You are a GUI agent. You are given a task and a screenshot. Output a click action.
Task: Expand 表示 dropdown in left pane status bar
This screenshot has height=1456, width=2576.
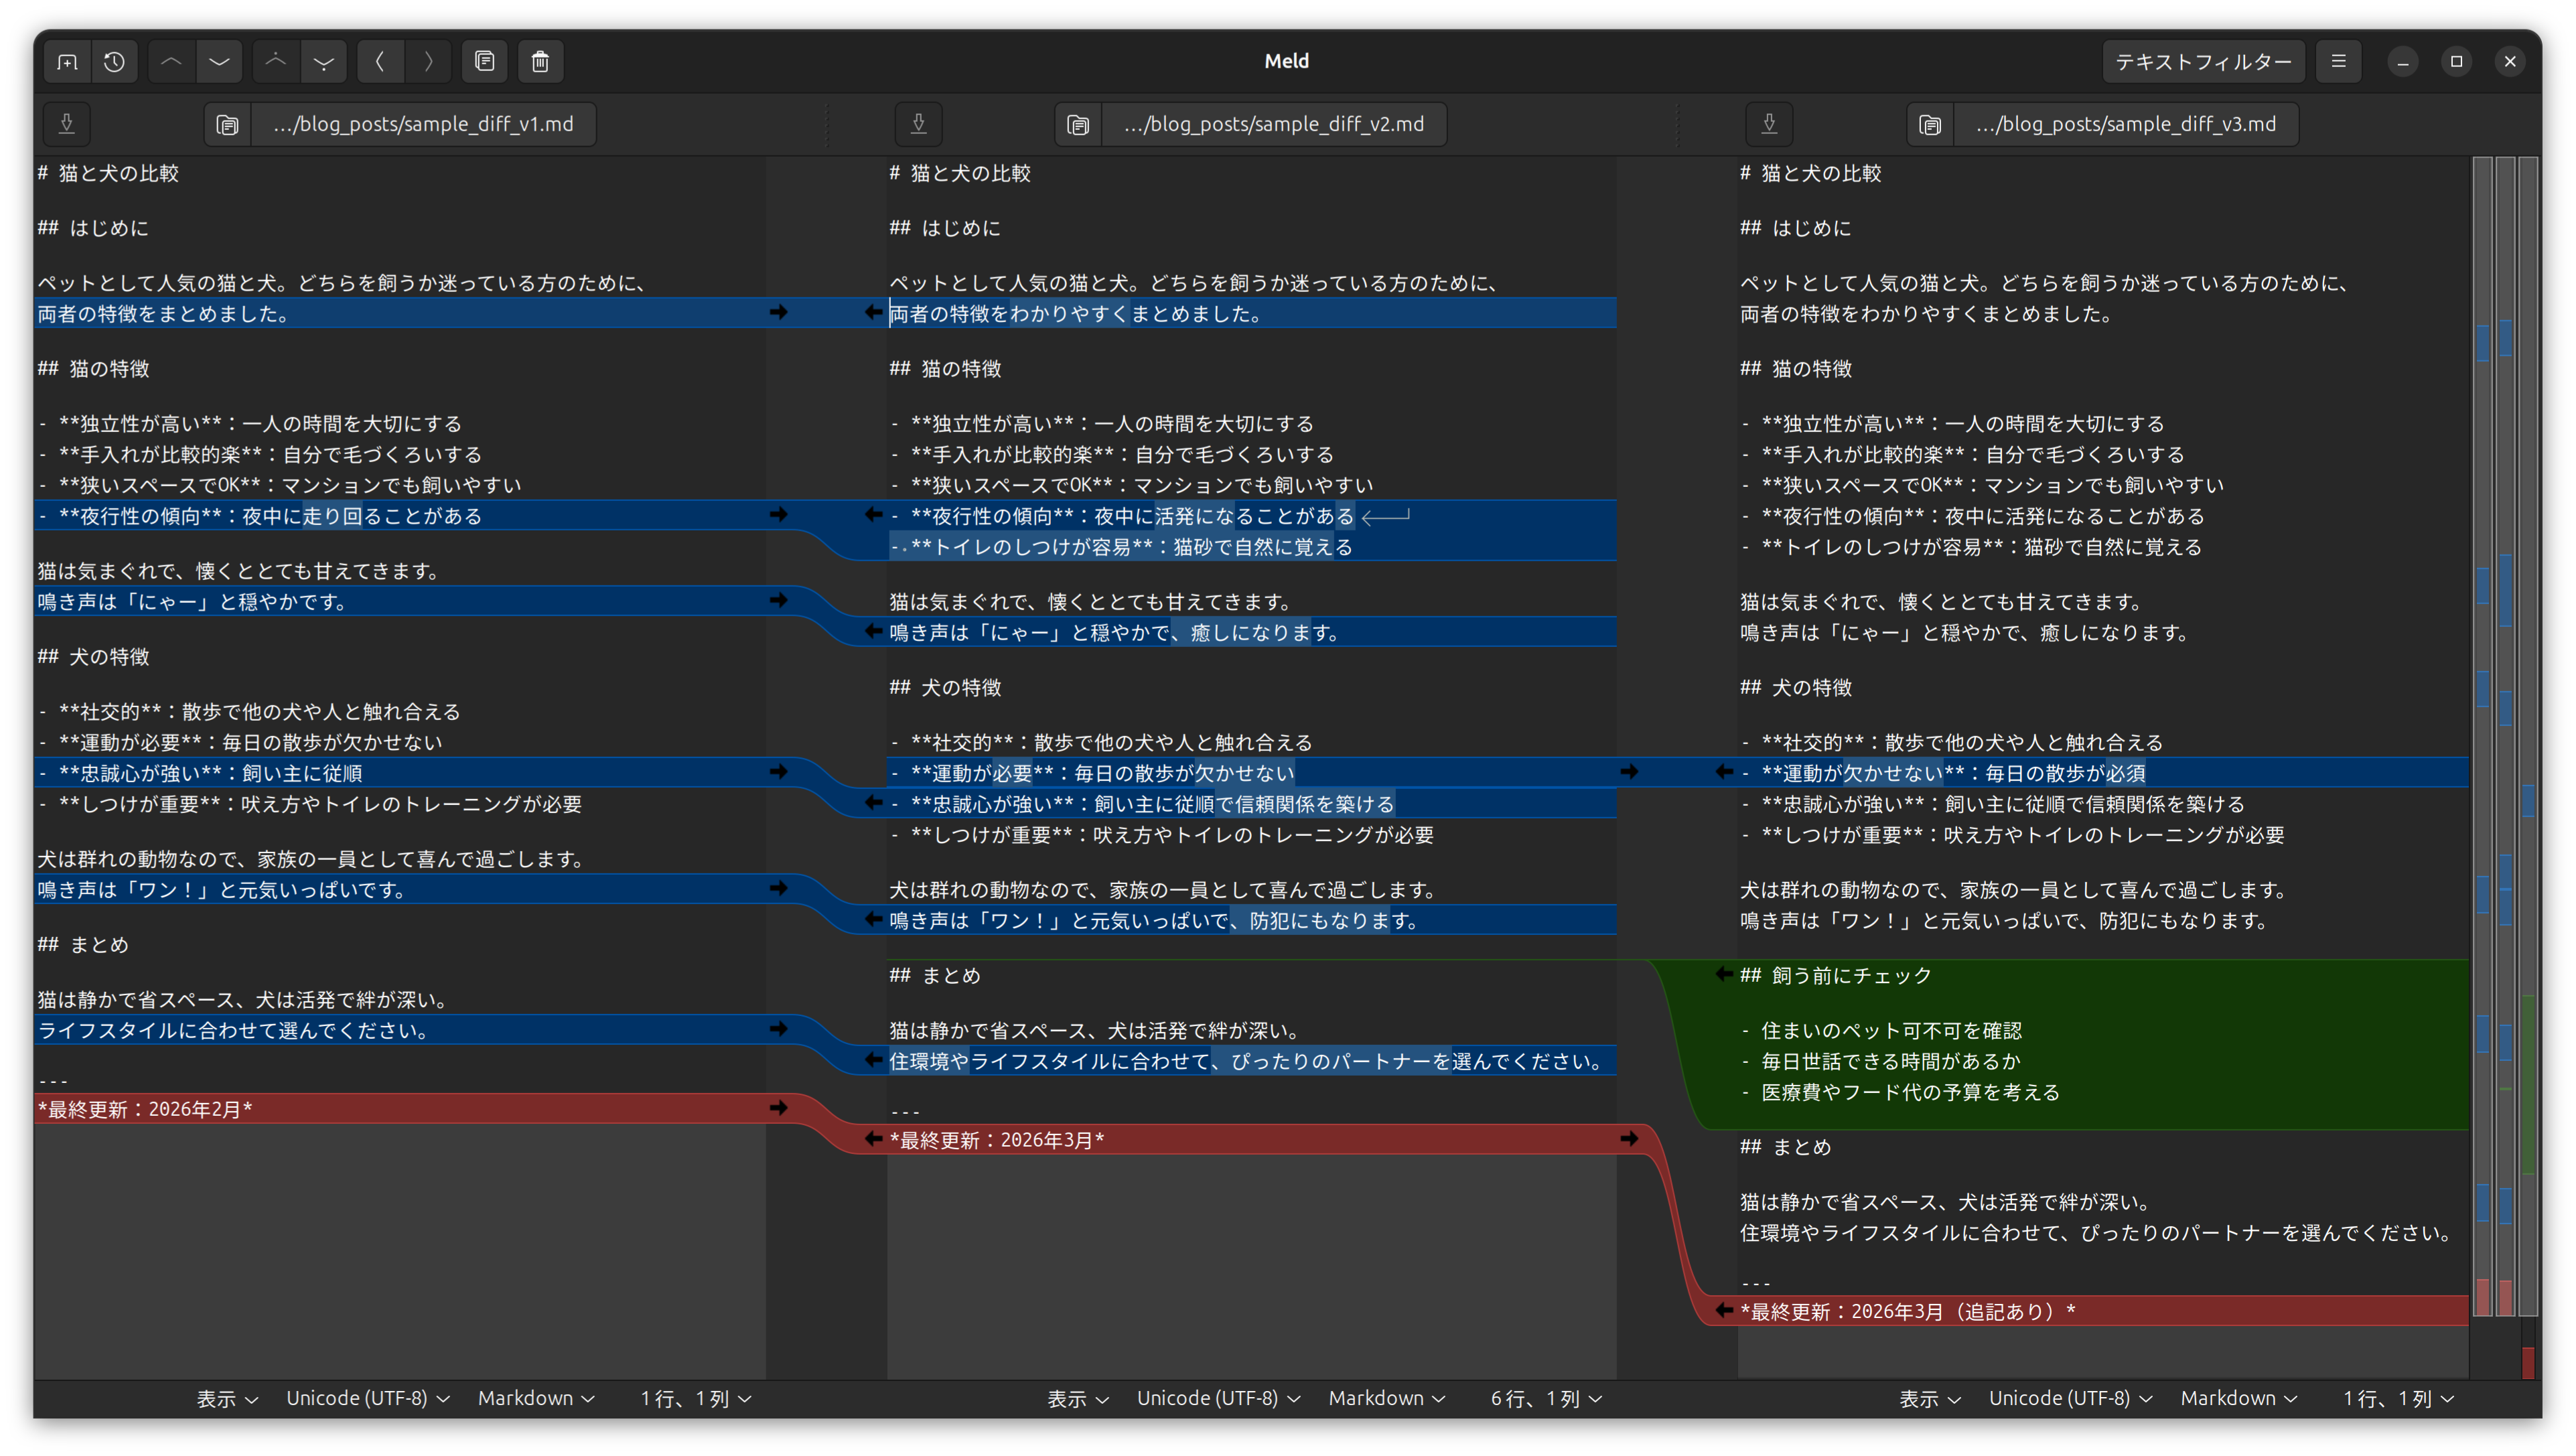pyautogui.click(x=227, y=1398)
